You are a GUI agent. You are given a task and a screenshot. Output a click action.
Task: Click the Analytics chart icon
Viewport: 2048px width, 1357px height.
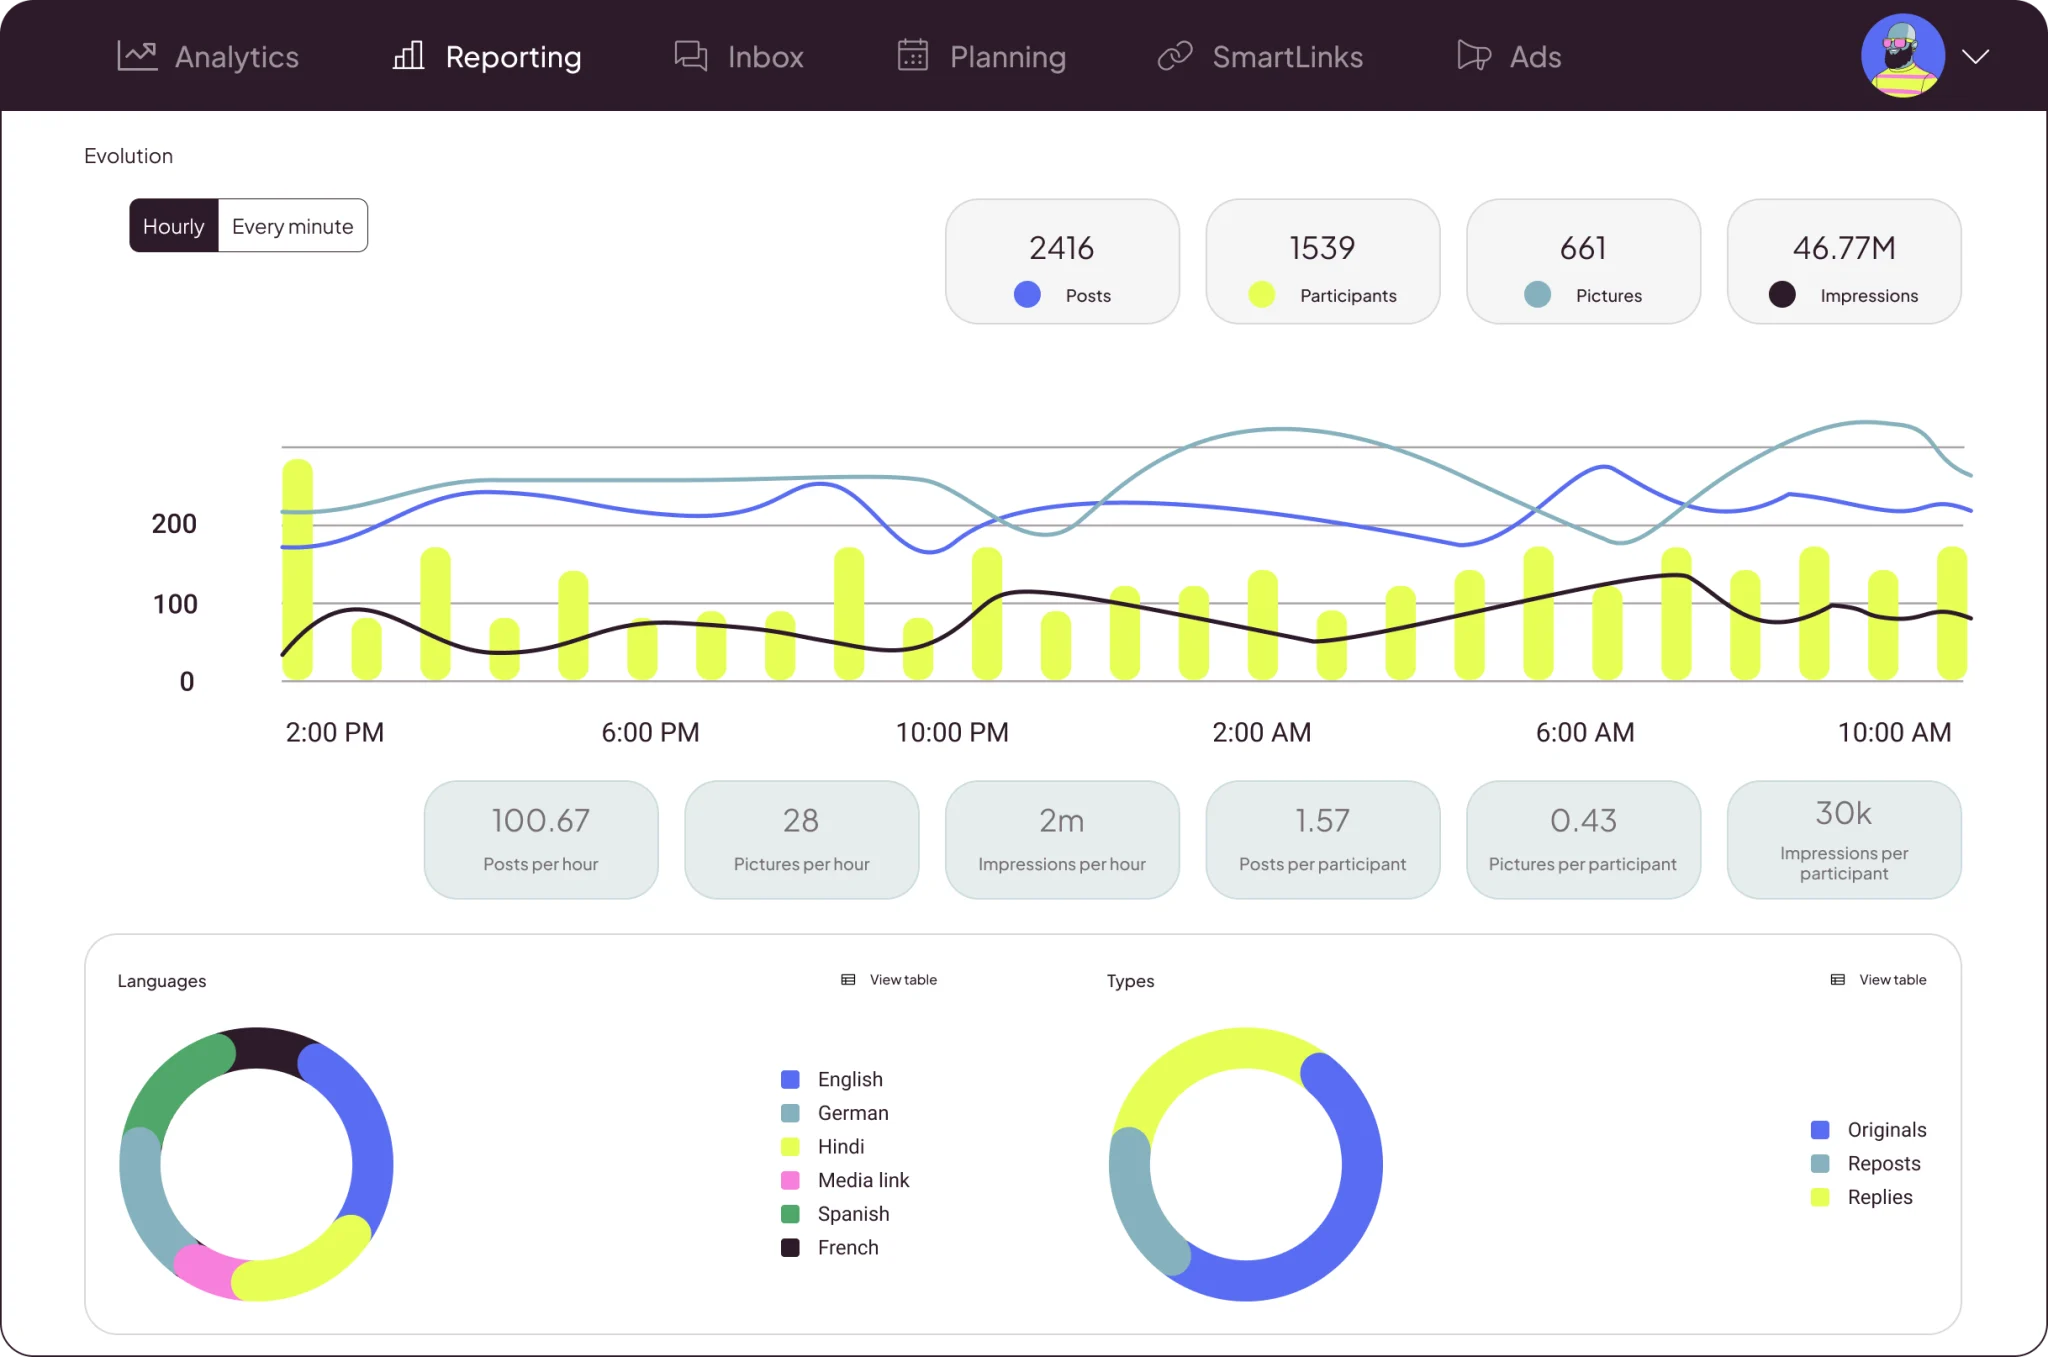point(137,56)
